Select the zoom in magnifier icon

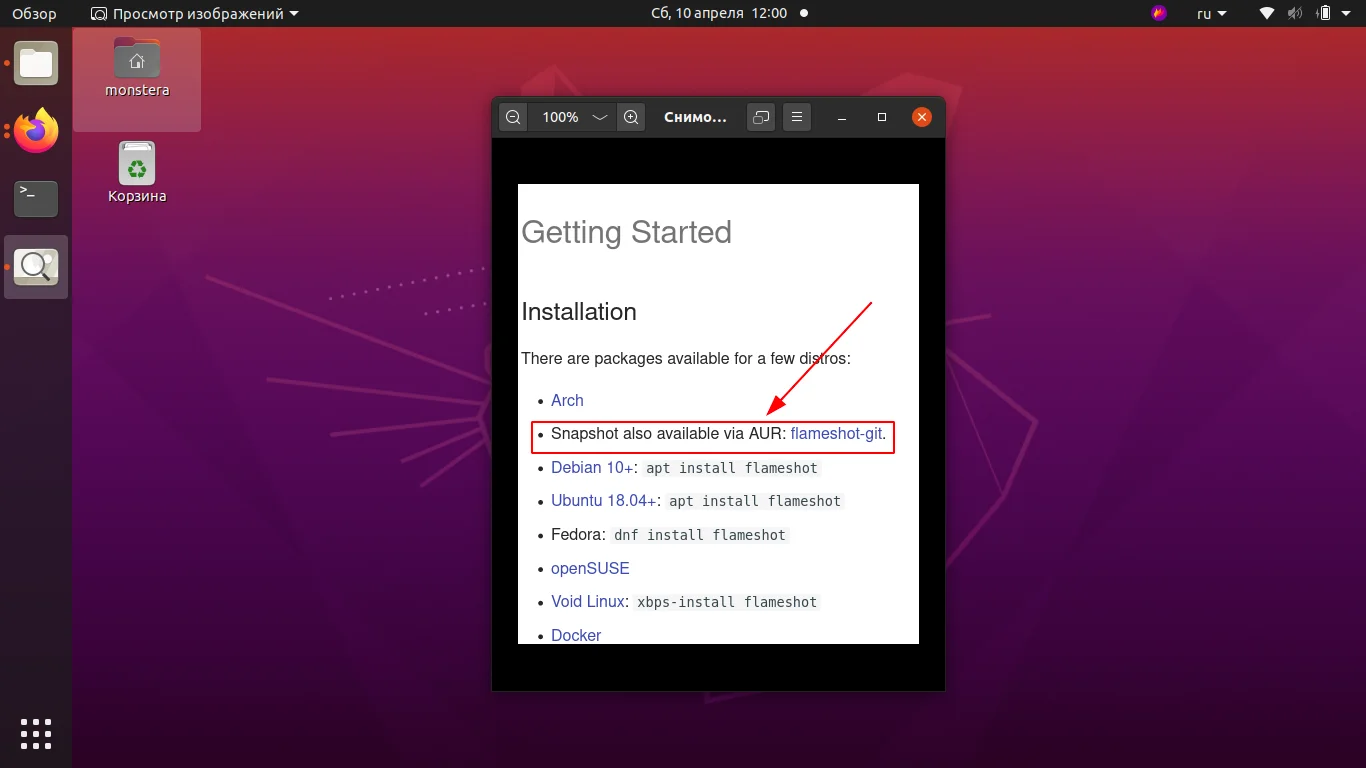click(631, 117)
